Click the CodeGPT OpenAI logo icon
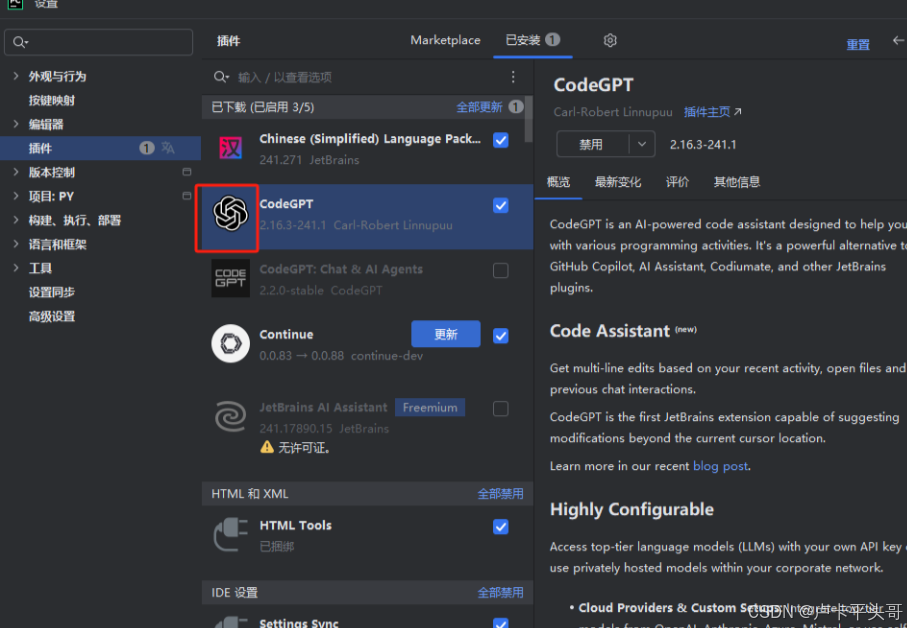The height and width of the screenshot is (628, 907). (230, 214)
